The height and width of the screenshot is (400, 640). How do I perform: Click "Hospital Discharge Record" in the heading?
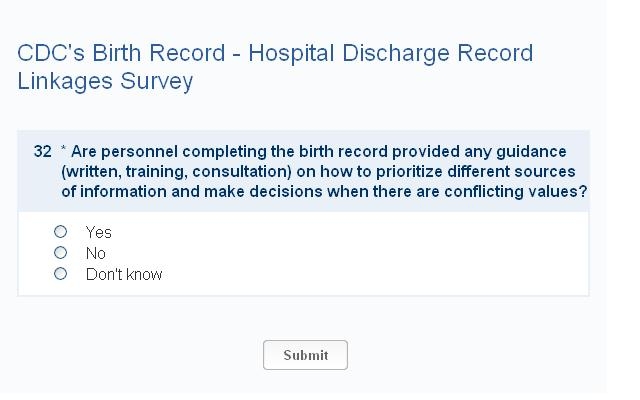[x=391, y=54]
